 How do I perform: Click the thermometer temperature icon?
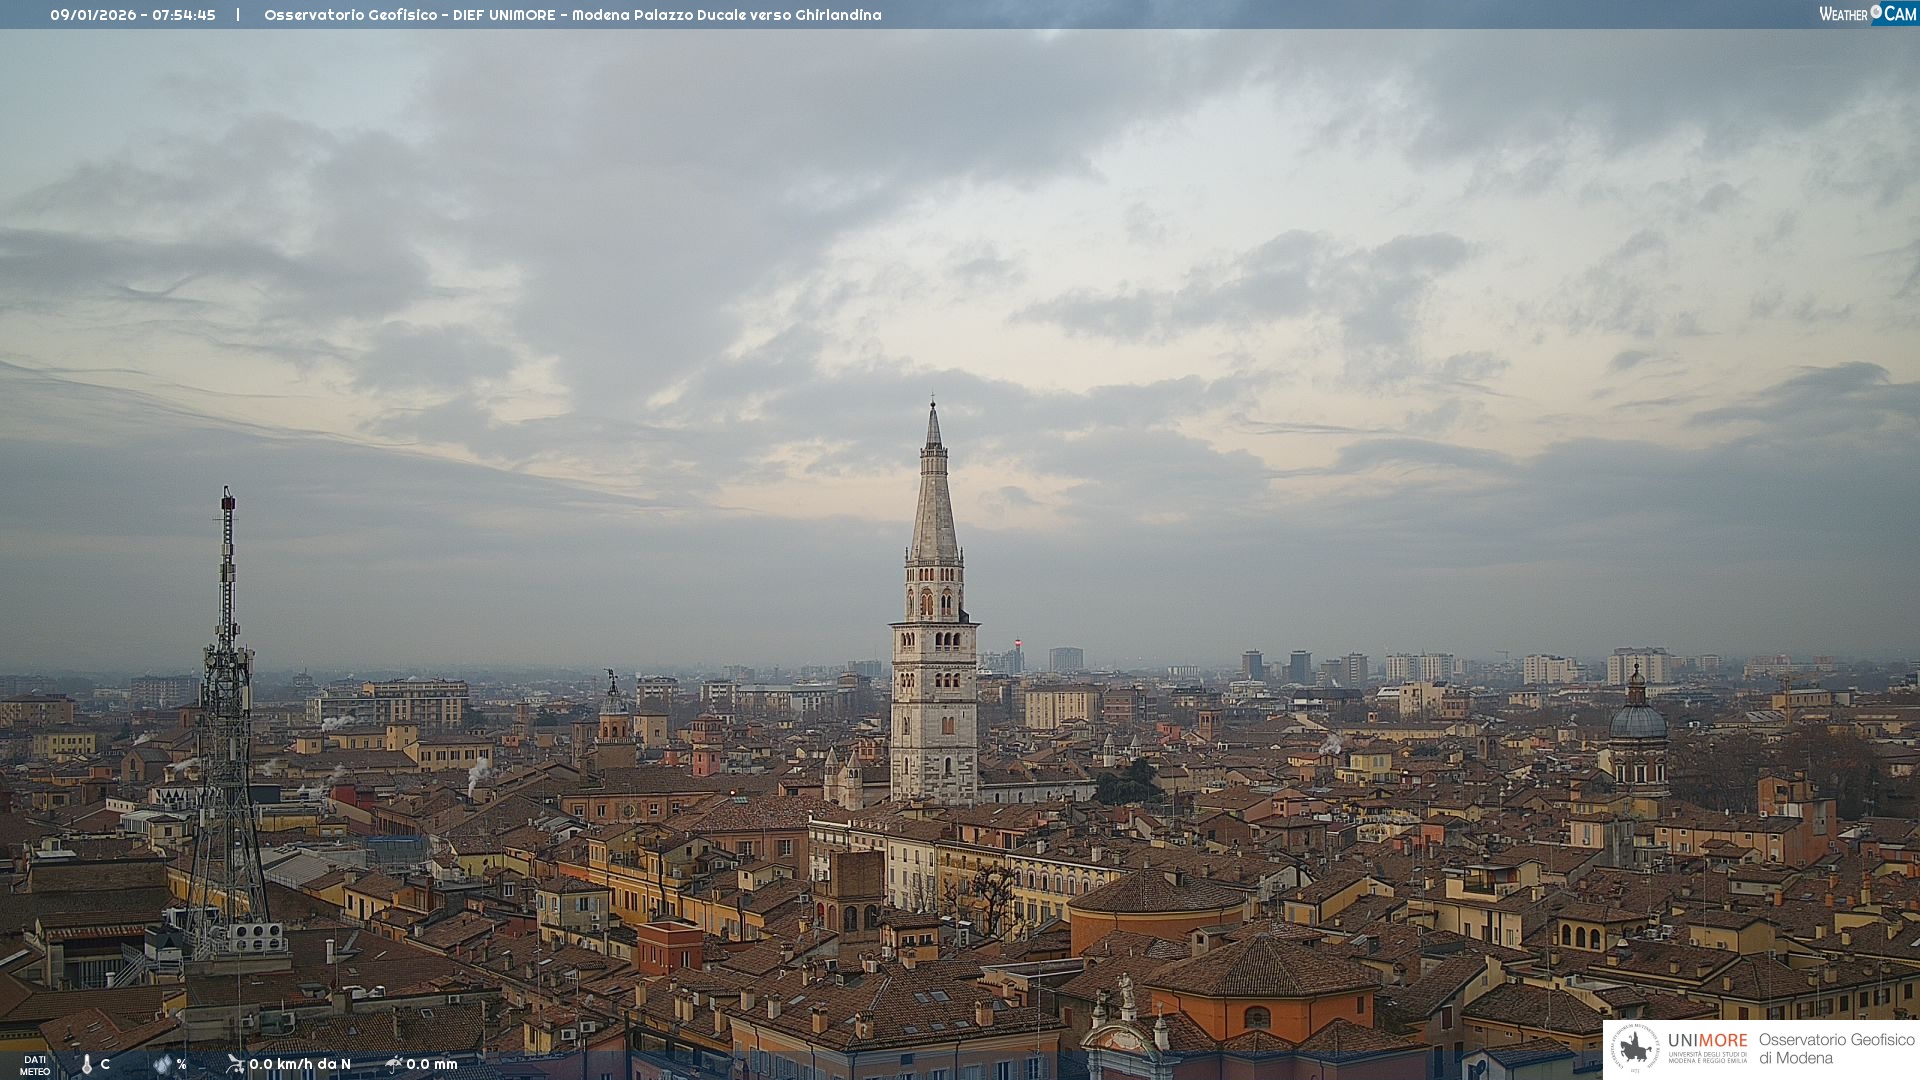point(87,1064)
